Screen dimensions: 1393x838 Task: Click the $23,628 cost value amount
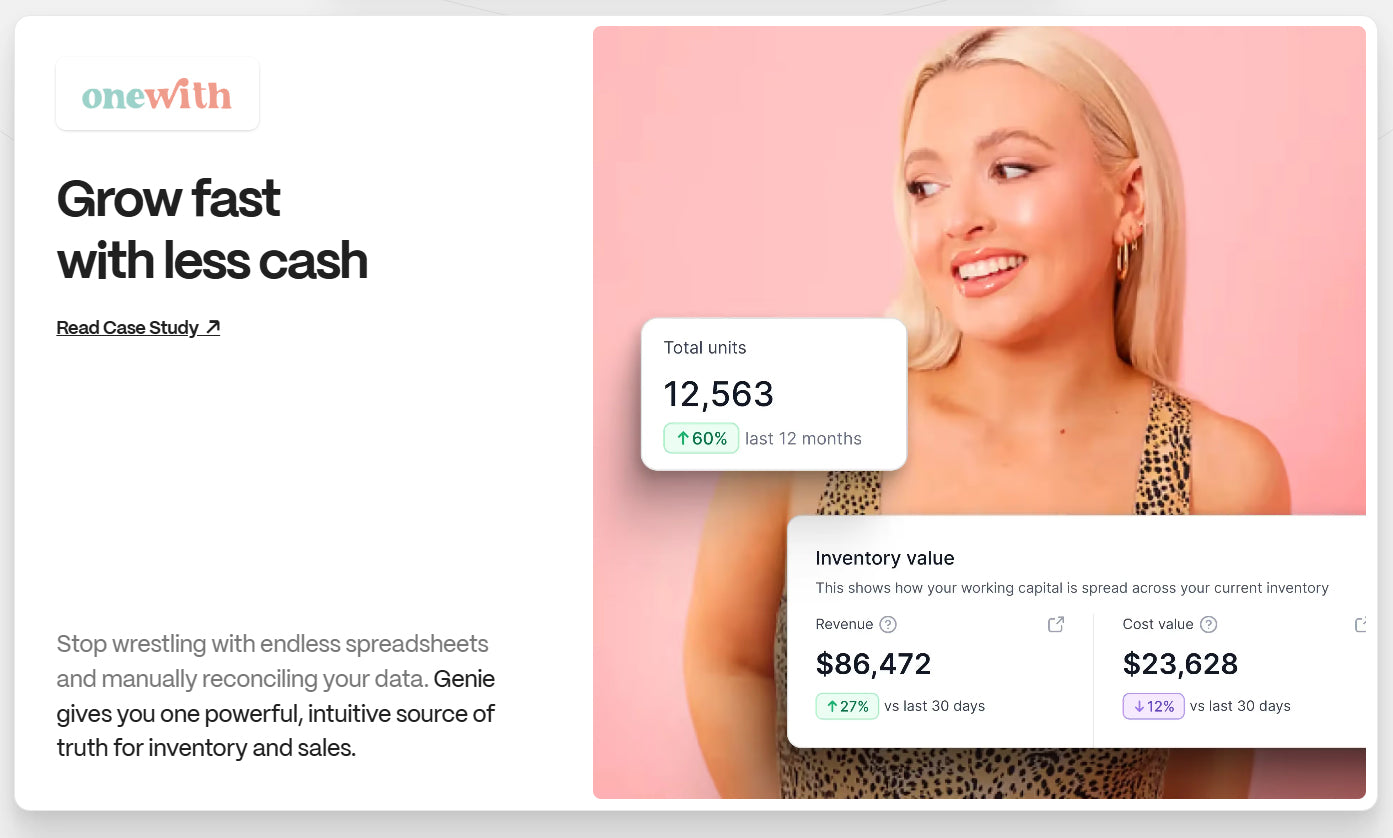point(1180,664)
